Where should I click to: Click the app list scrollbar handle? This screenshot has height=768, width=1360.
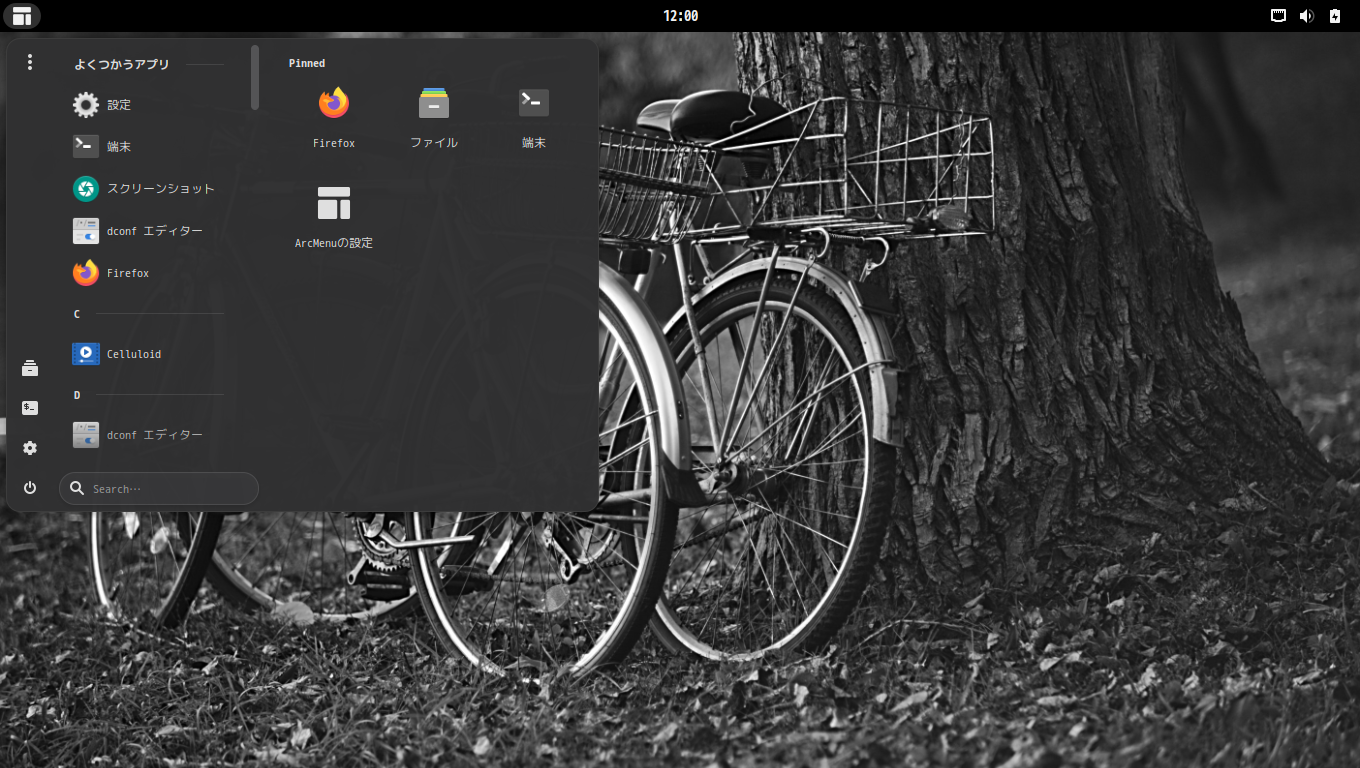[255, 77]
